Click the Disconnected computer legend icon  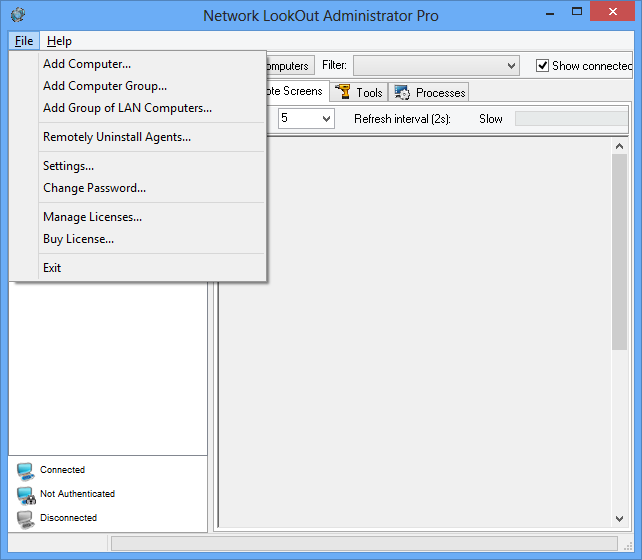click(25, 519)
